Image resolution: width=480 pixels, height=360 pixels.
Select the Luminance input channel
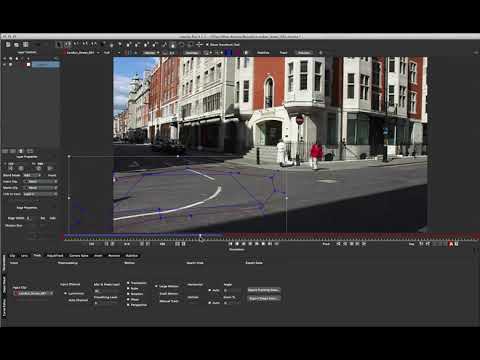[x=65, y=294]
